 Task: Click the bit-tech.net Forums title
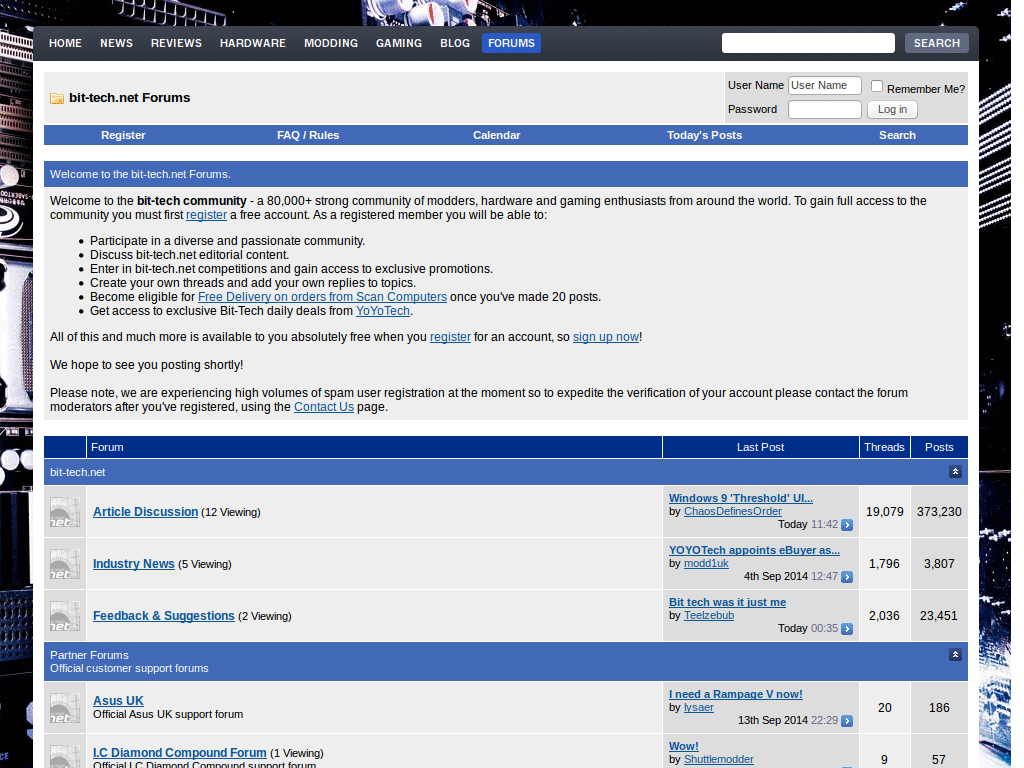point(129,98)
